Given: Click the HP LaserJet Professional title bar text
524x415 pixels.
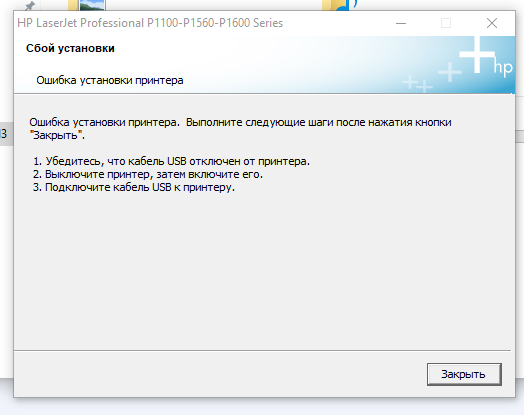Looking at the screenshot, I should pos(150,23).
